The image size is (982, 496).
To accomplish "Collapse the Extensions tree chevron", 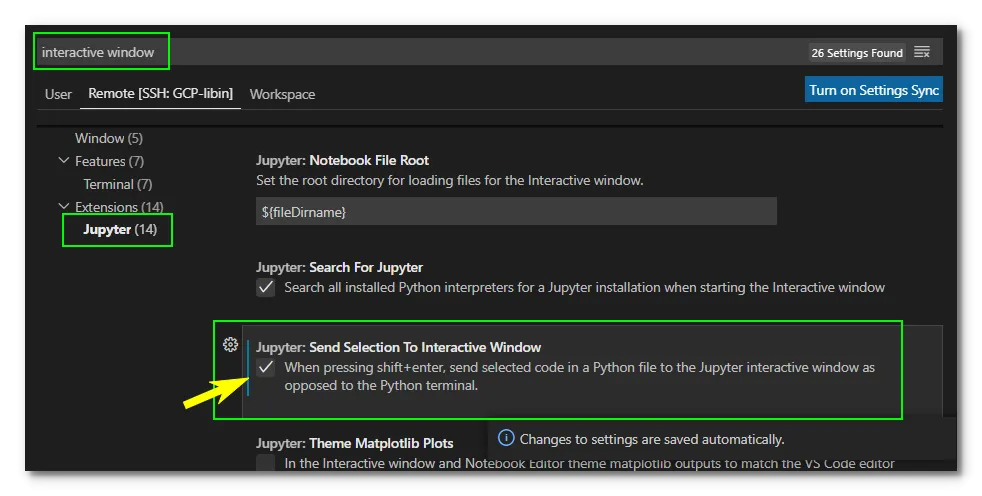I will (63, 207).
